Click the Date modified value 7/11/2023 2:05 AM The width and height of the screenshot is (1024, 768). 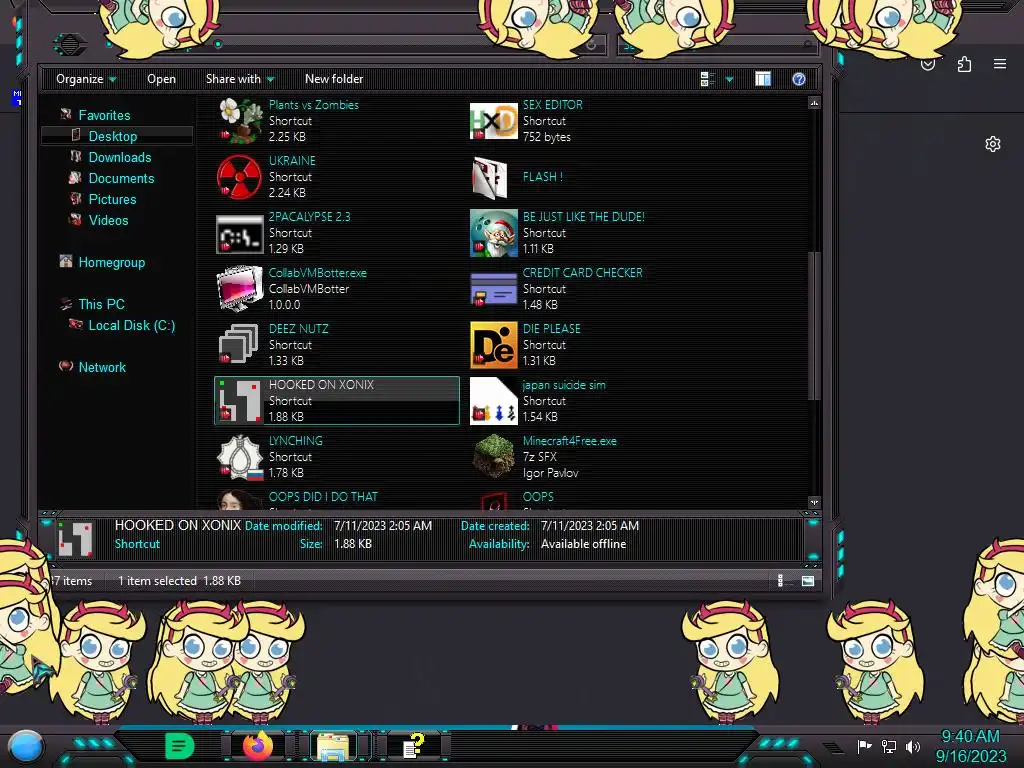click(383, 526)
